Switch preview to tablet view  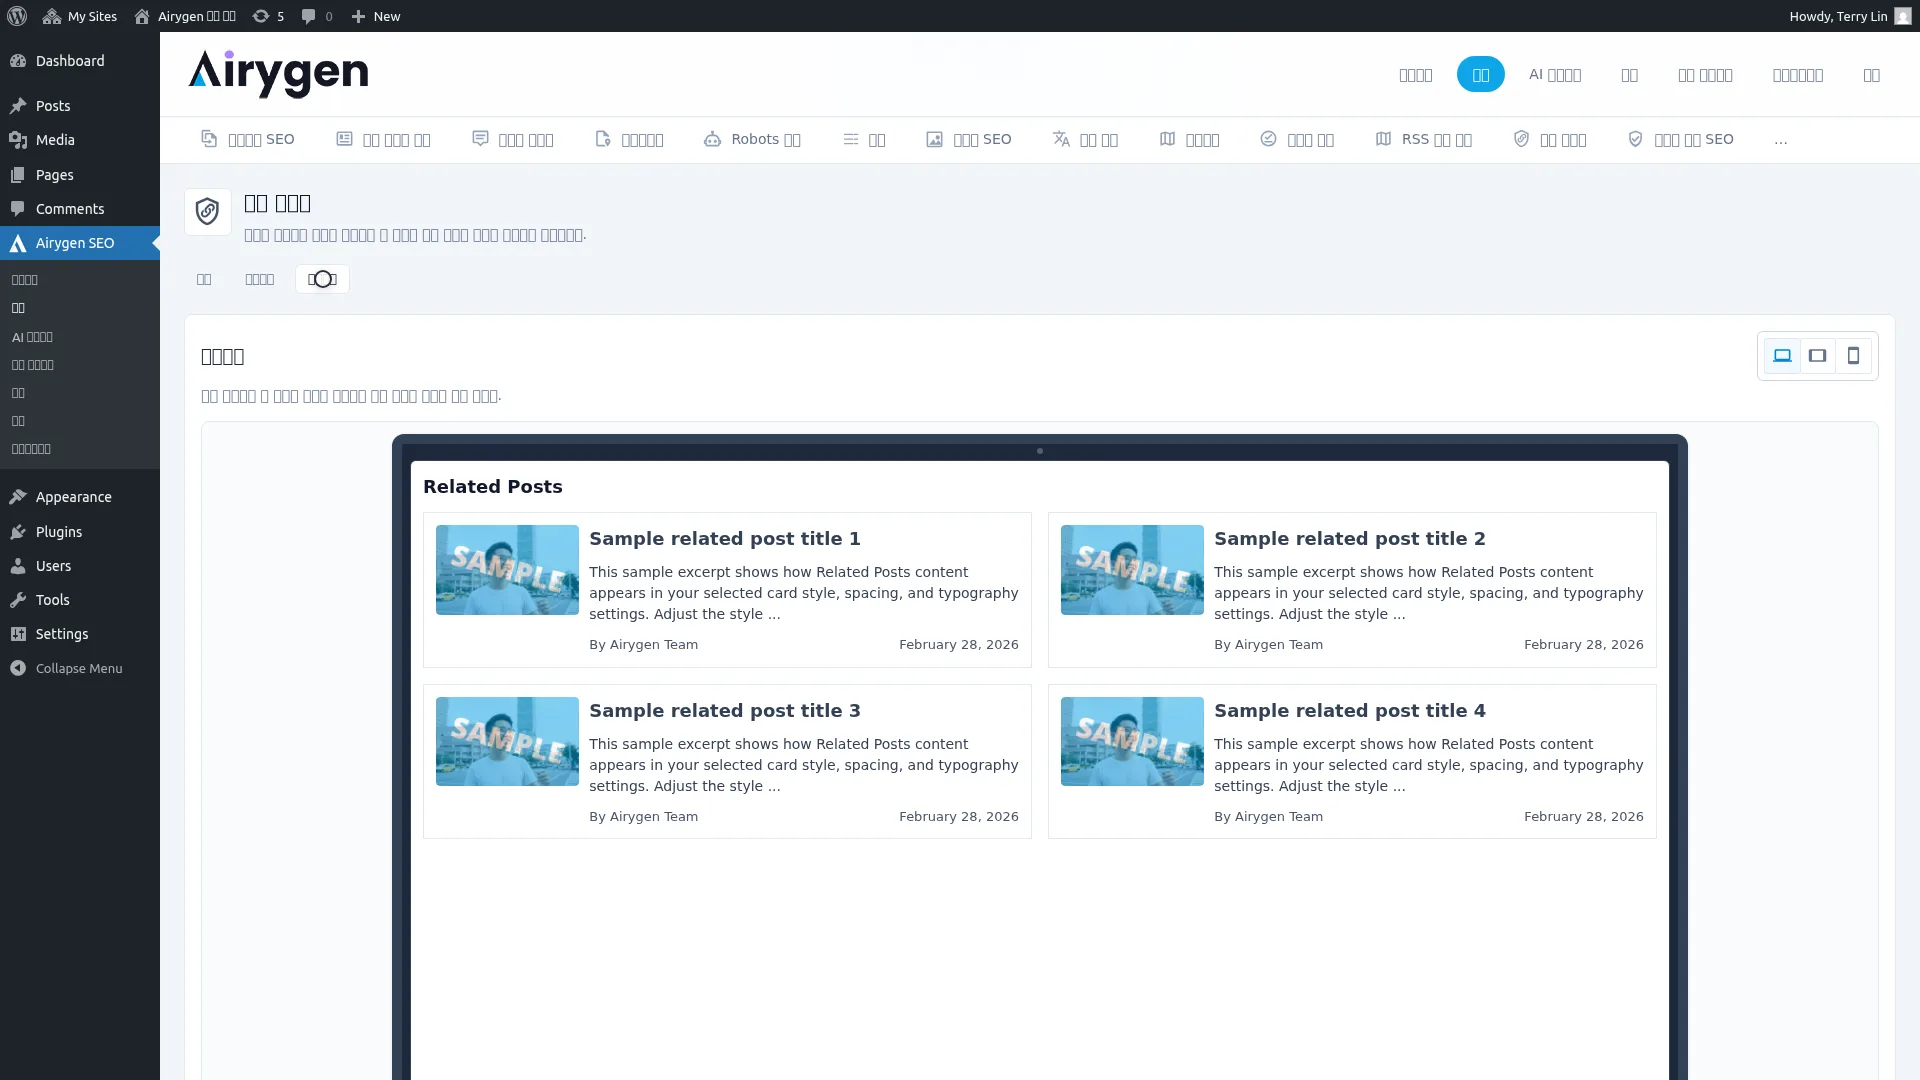tap(1817, 356)
